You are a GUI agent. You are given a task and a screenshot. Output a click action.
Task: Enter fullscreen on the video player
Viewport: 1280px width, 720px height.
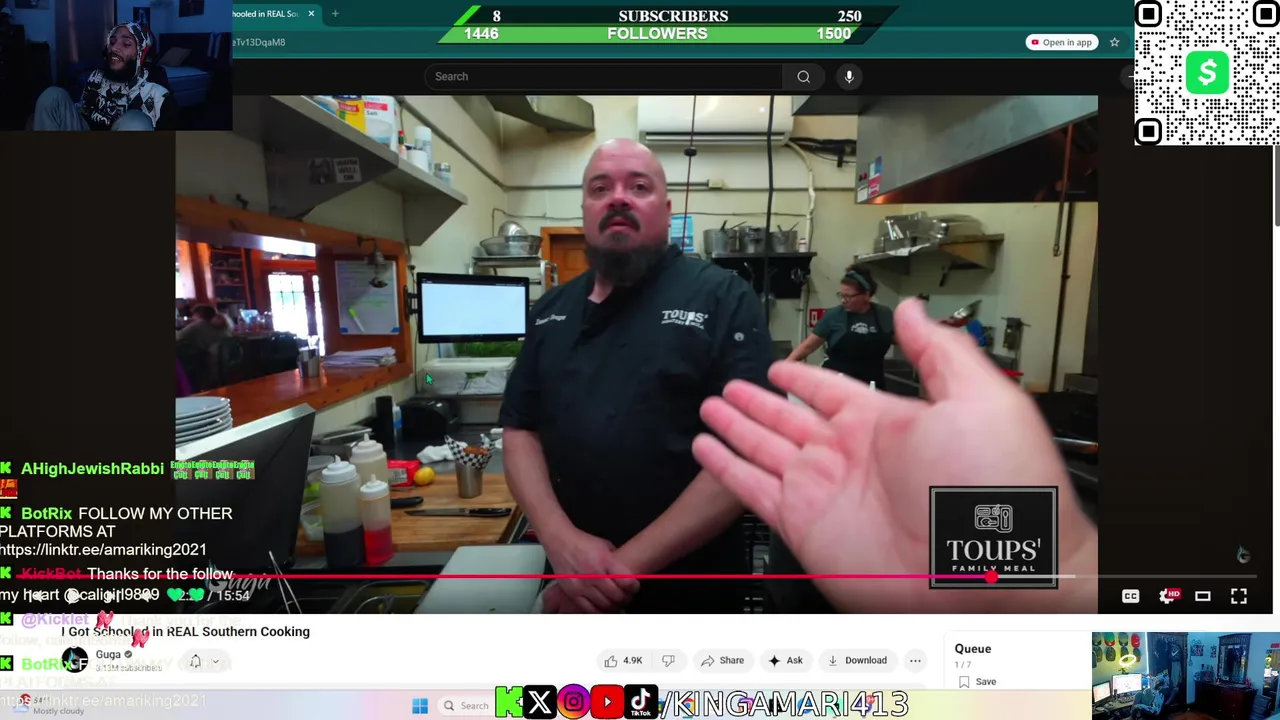1239,596
